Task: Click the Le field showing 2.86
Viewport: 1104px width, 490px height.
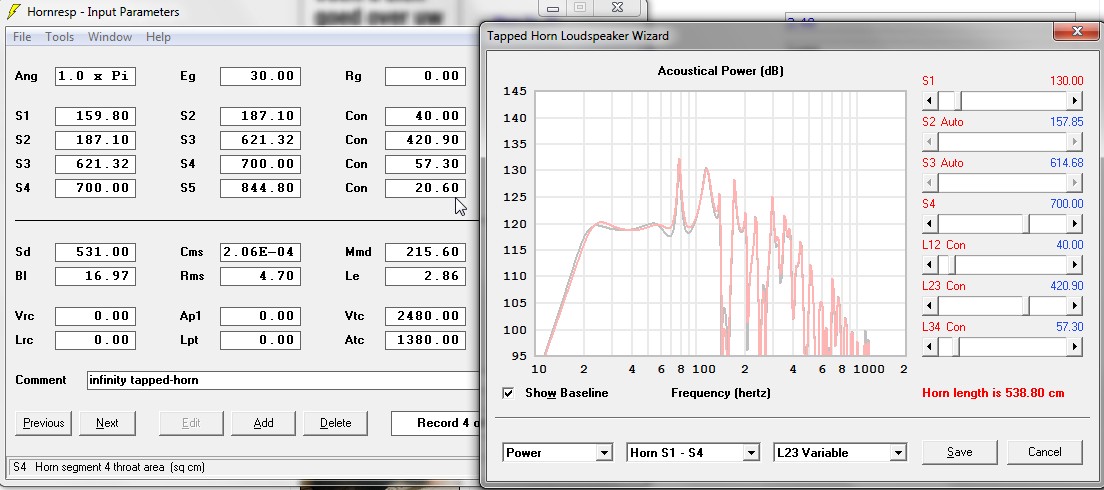Action: point(425,276)
